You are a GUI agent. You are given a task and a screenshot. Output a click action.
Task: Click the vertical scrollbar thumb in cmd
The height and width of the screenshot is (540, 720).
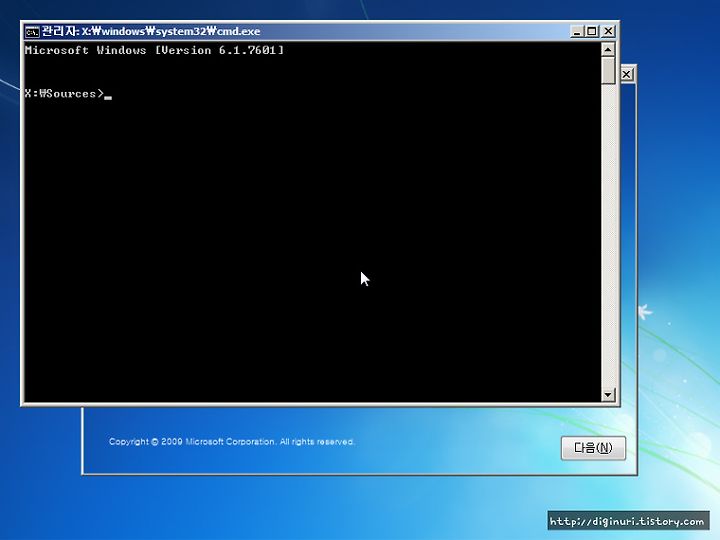(608, 70)
